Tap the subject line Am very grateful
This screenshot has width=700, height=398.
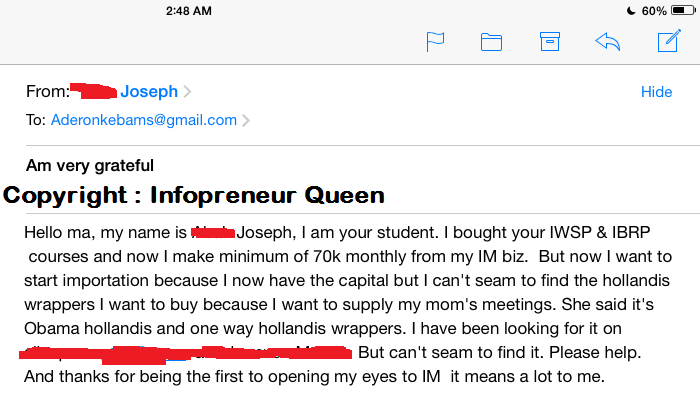90,166
